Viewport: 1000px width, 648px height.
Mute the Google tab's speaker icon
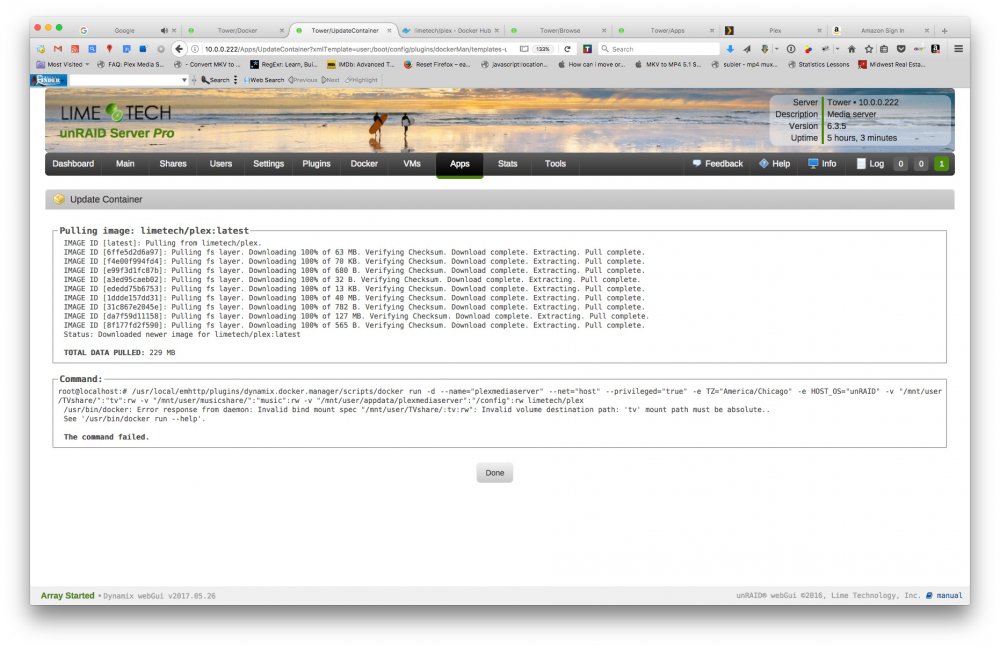tap(164, 30)
